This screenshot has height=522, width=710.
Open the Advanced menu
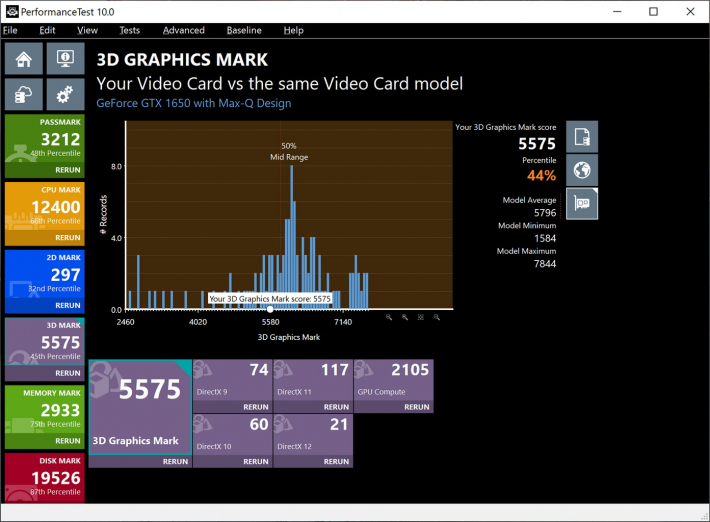click(x=183, y=30)
